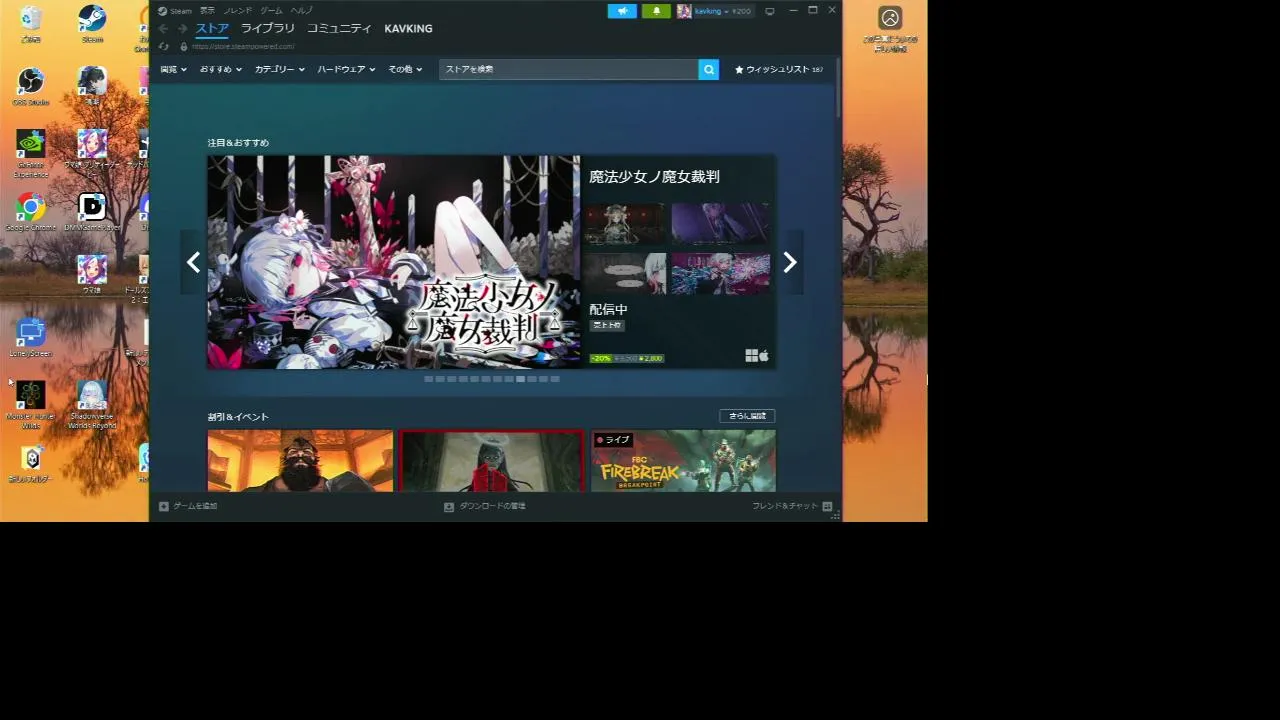Viewport: 1280px width, 720px height.
Task: Expand the その他 dropdown
Action: [405, 70]
